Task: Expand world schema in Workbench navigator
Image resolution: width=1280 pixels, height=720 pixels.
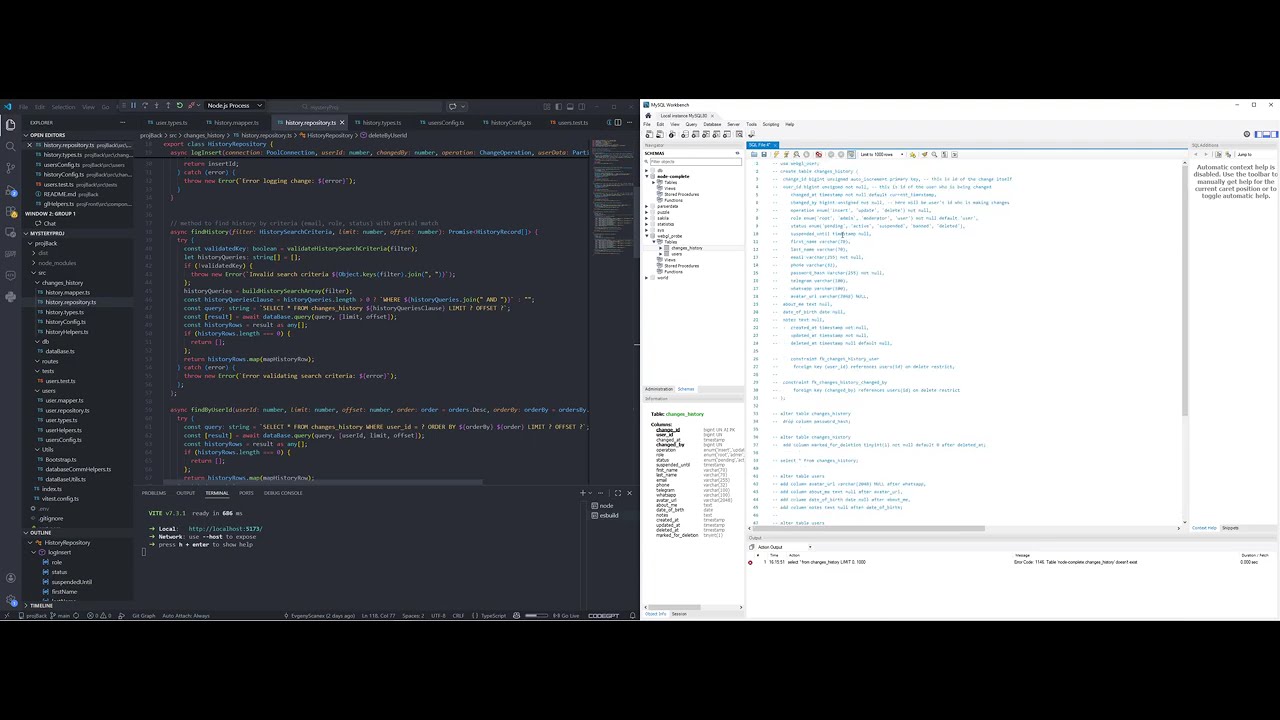Action: (646, 278)
